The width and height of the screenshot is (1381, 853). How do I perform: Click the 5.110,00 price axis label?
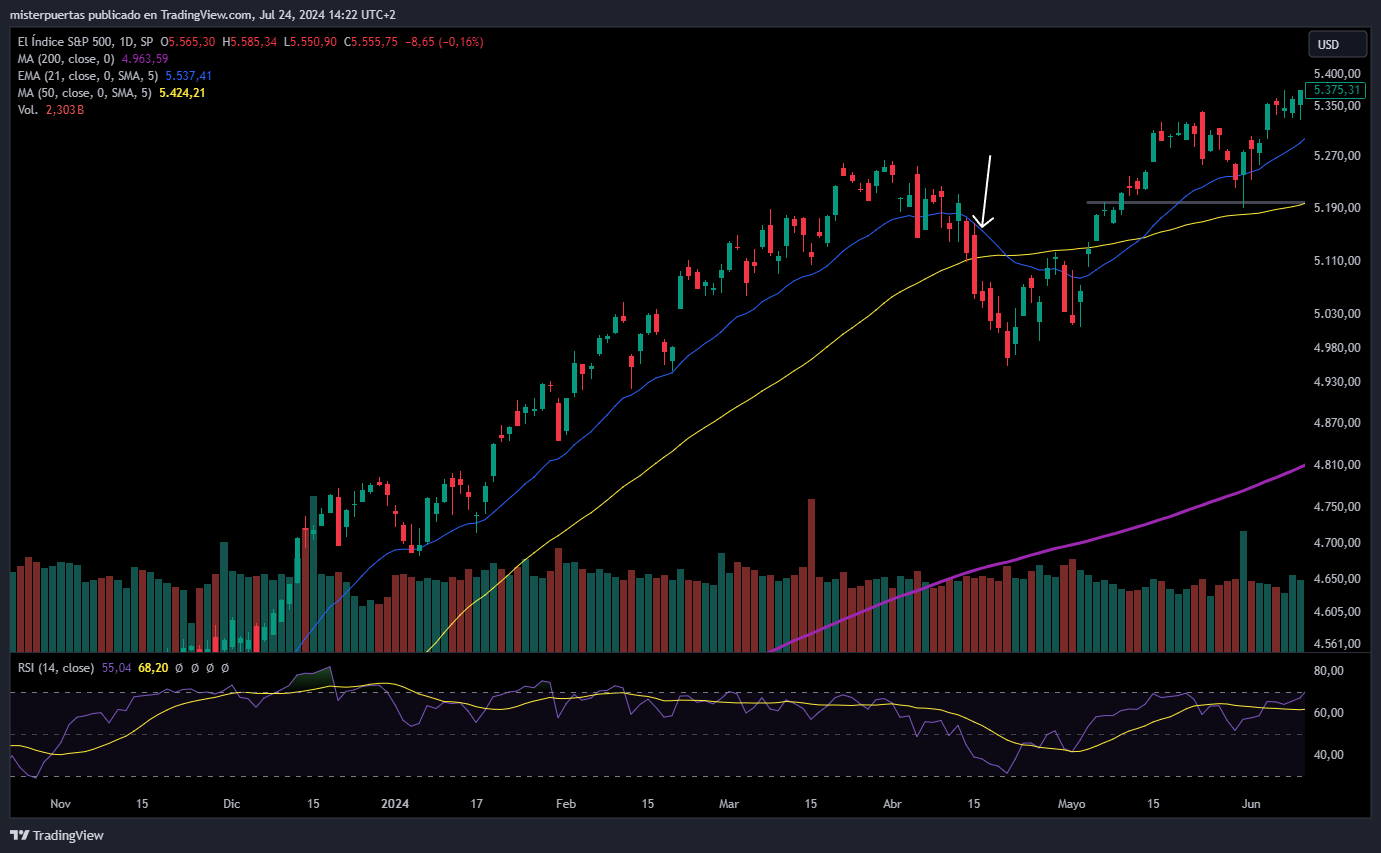pyautogui.click(x=1338, y=261)
